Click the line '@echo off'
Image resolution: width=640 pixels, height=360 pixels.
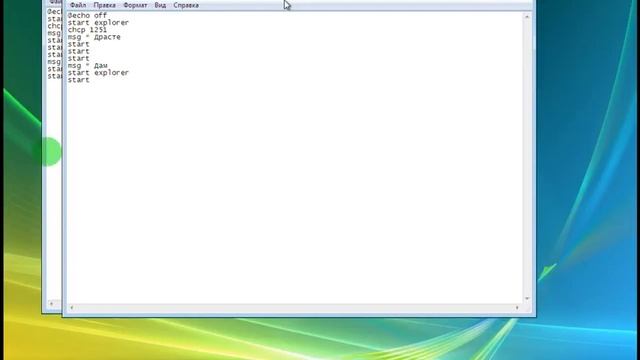click(x=87, y=15)
